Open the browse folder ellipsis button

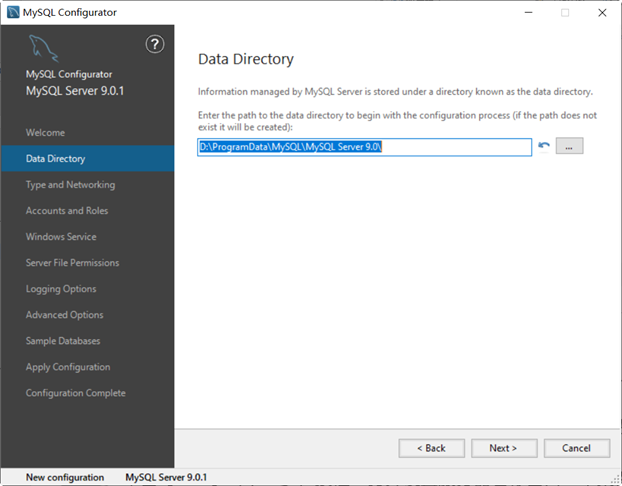click(569, 146)
